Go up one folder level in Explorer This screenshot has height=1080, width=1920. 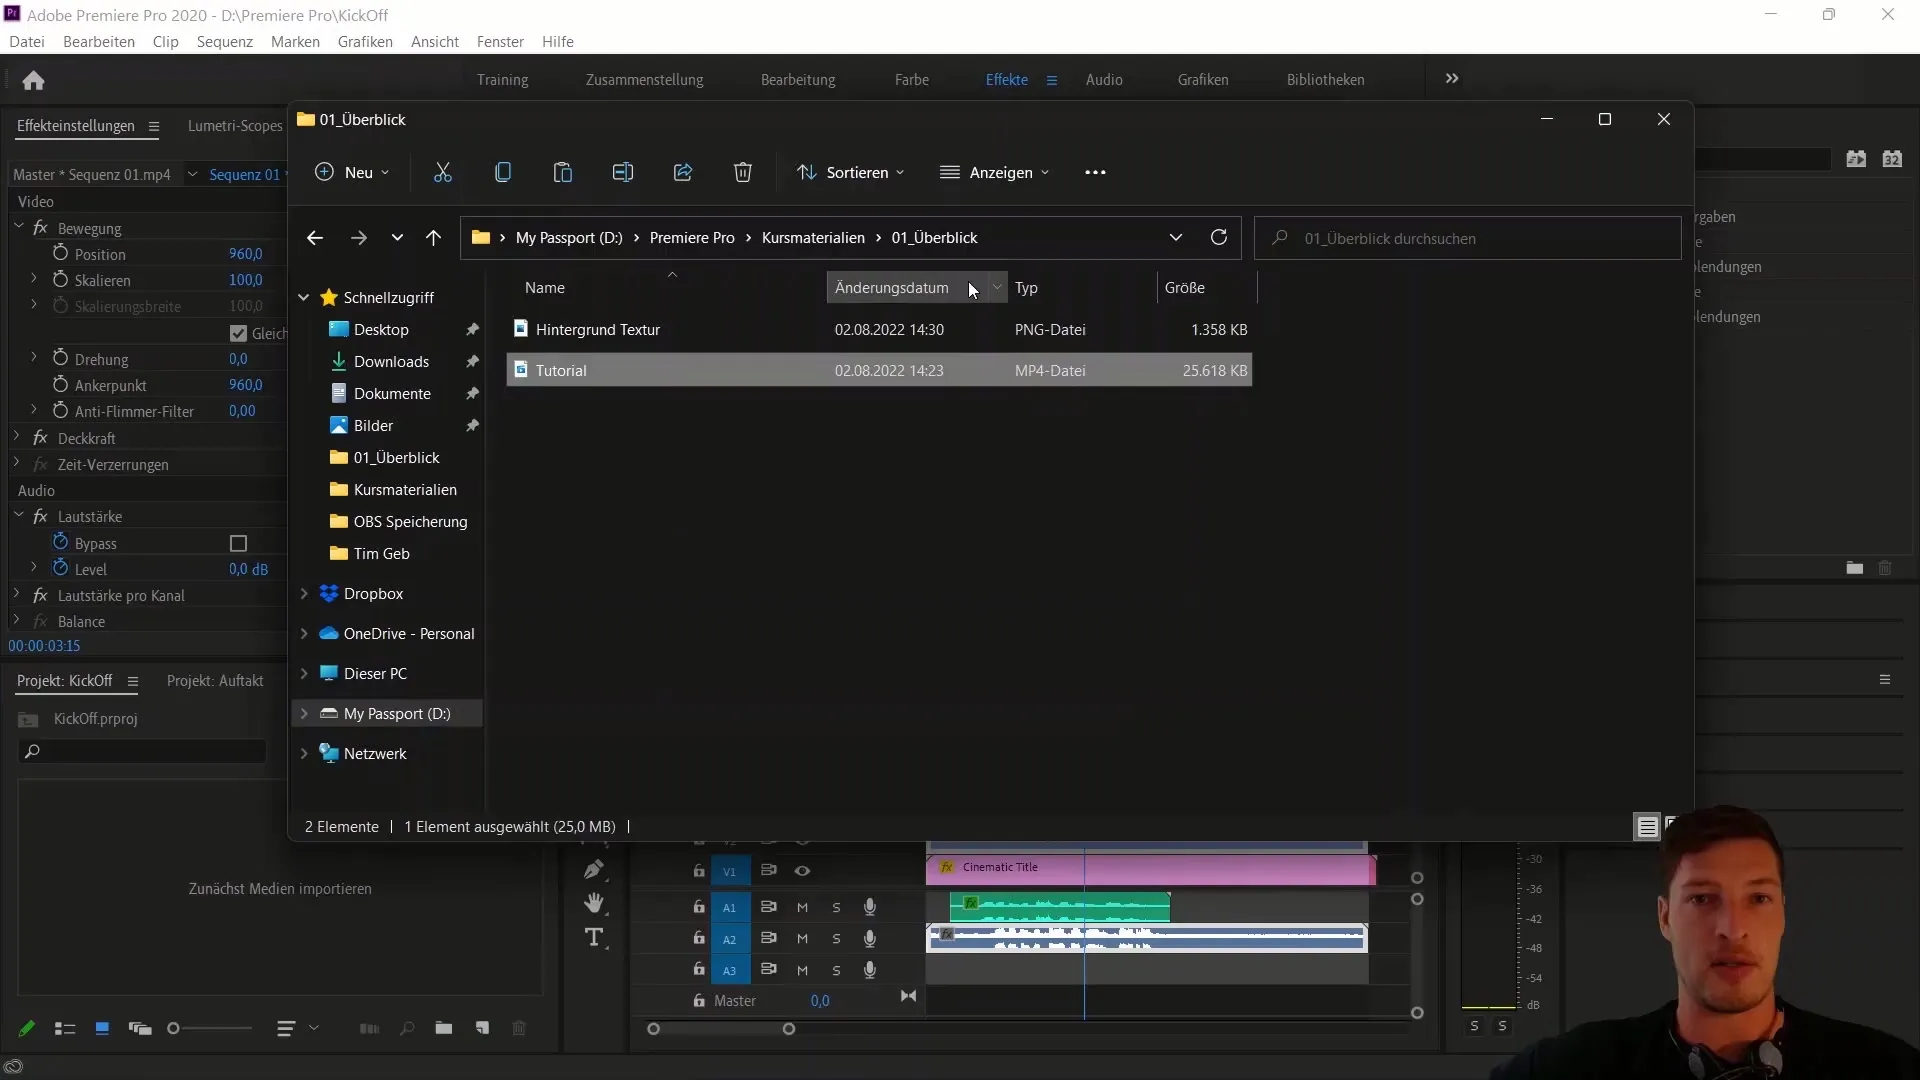click(433, 238)
